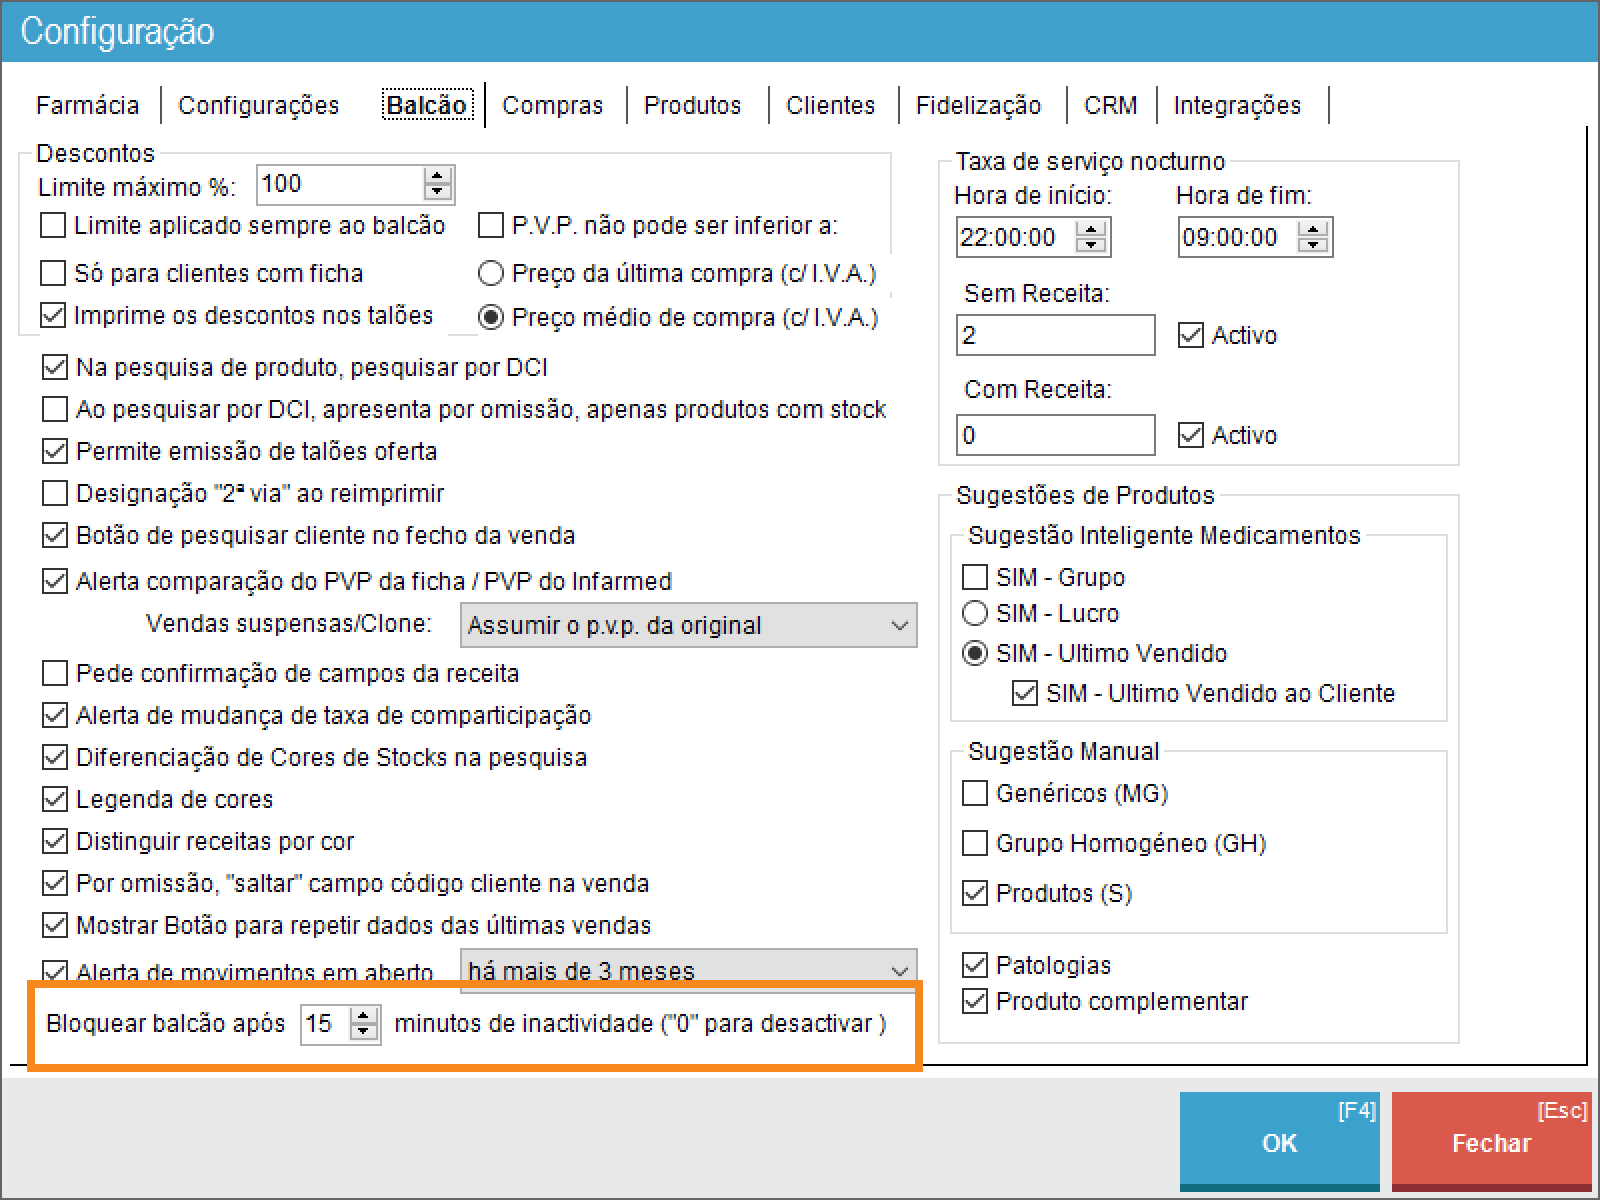Open the Fidelização tab

coord(979,105)
